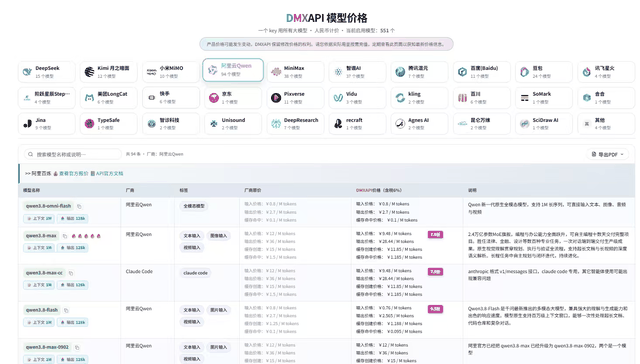Select the 智谱AI vendor card

pos(357,72)
